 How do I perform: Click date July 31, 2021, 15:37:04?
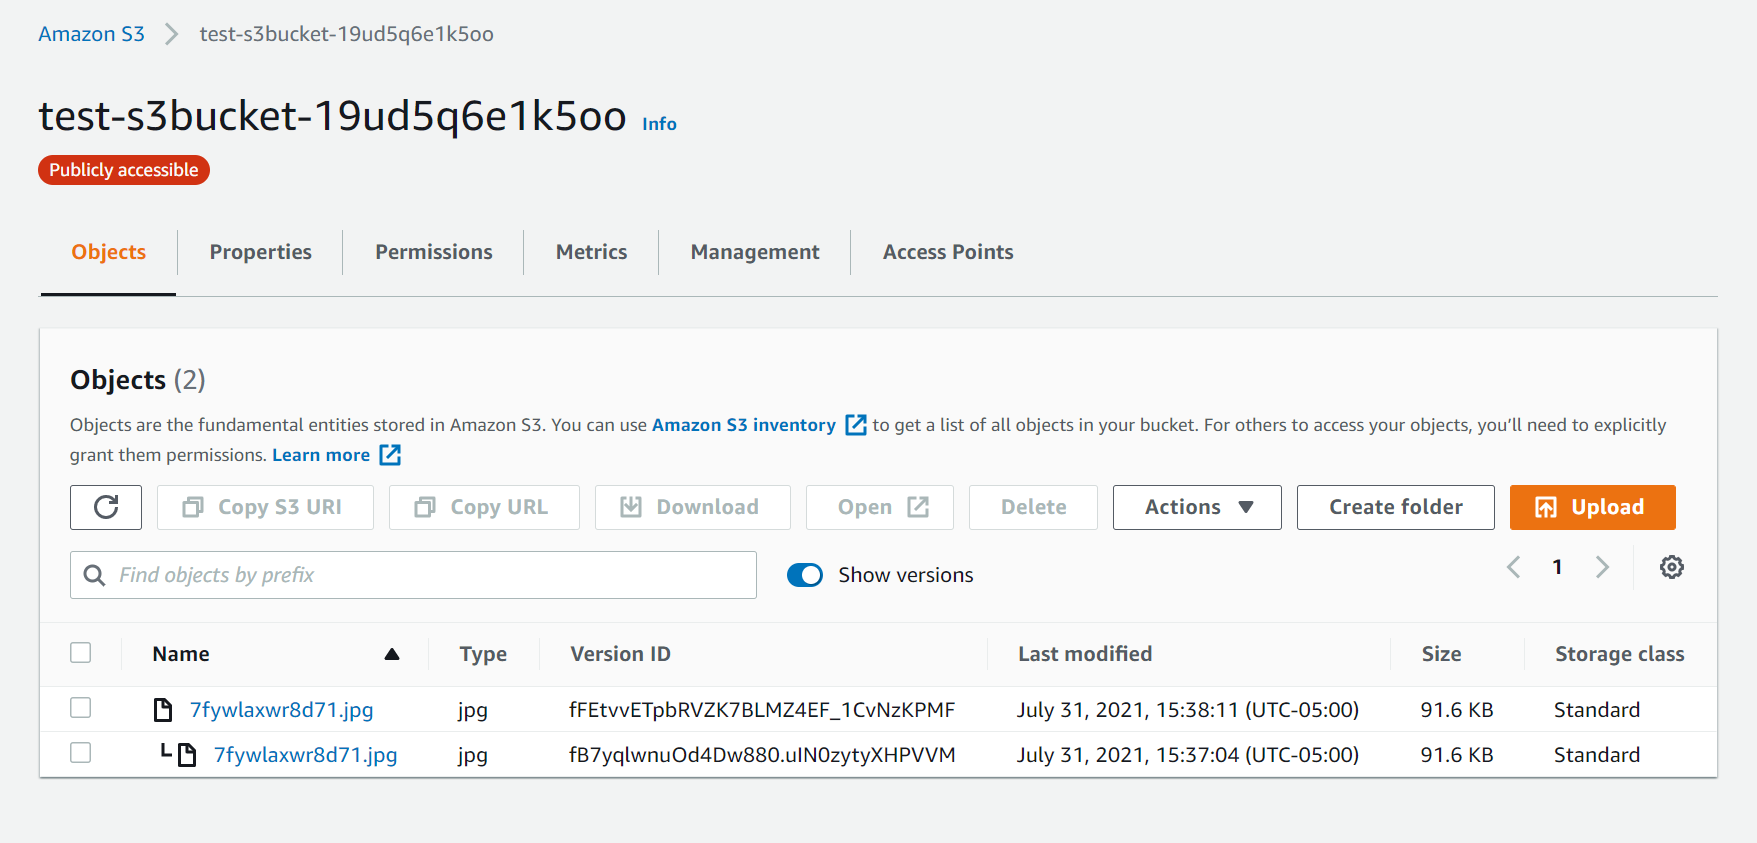1188,755
